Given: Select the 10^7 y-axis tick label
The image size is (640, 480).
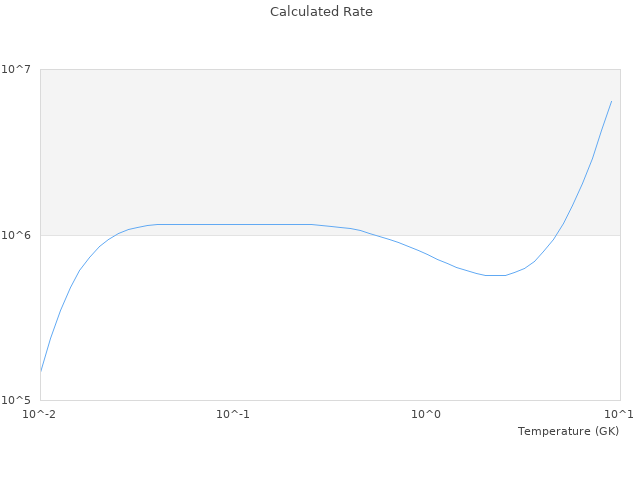Looking at the screenshot, I should (x=20, y=69).
